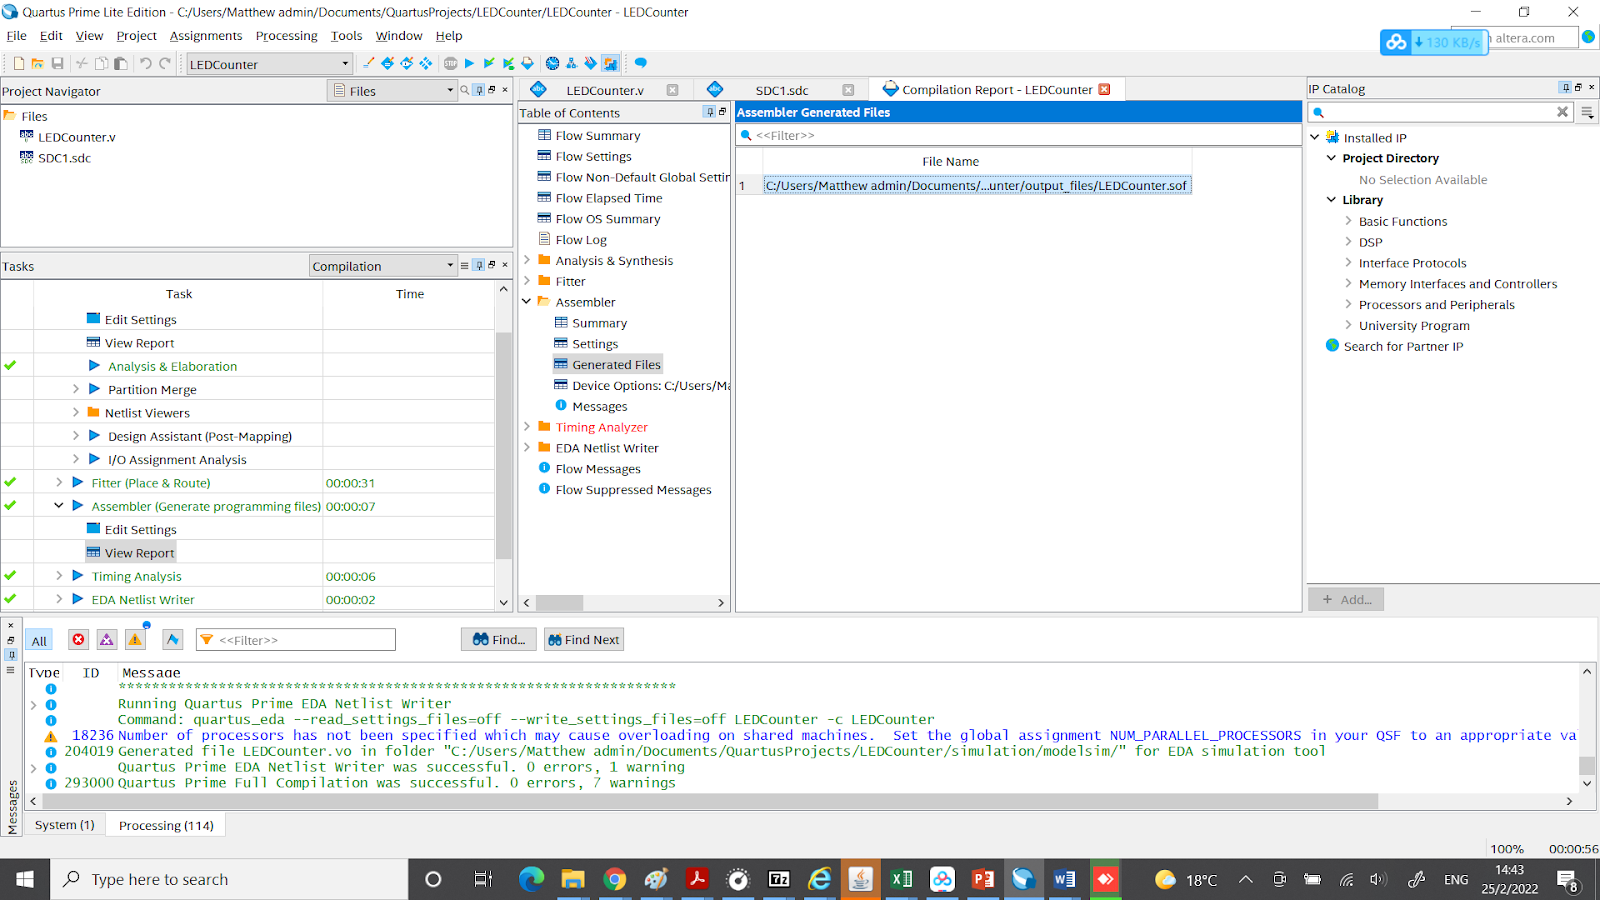Pin the Project Navigator panel
The height and width of the screenshot is (900, 1600).
[479, 90]
